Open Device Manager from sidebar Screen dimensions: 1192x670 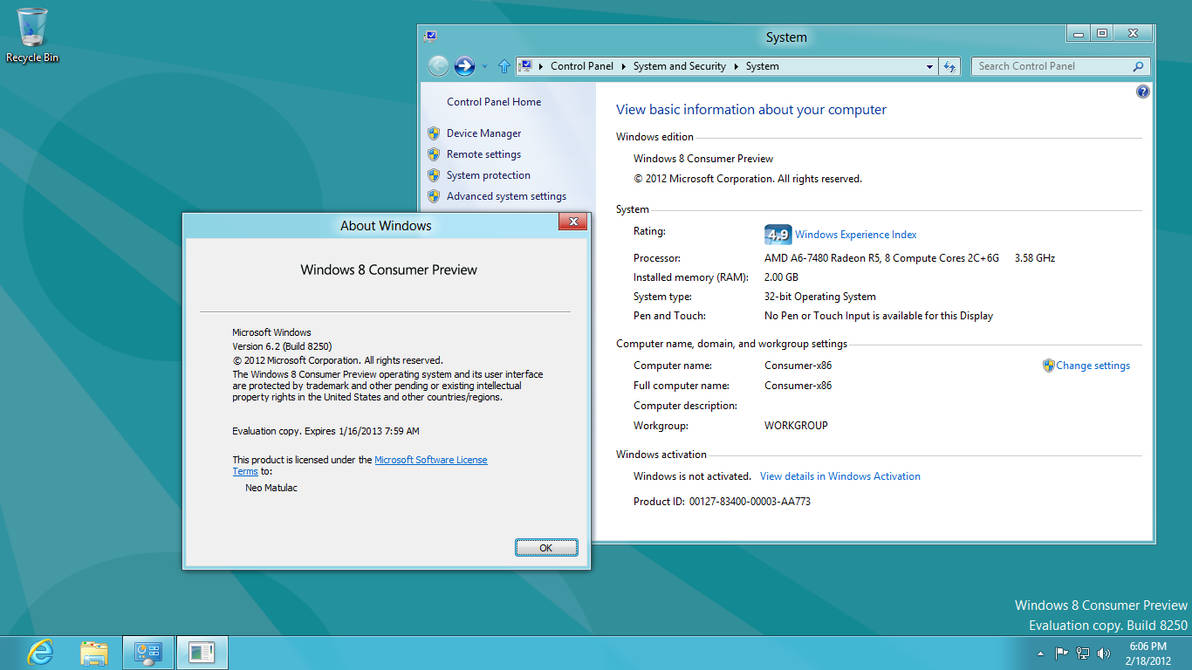483,133
